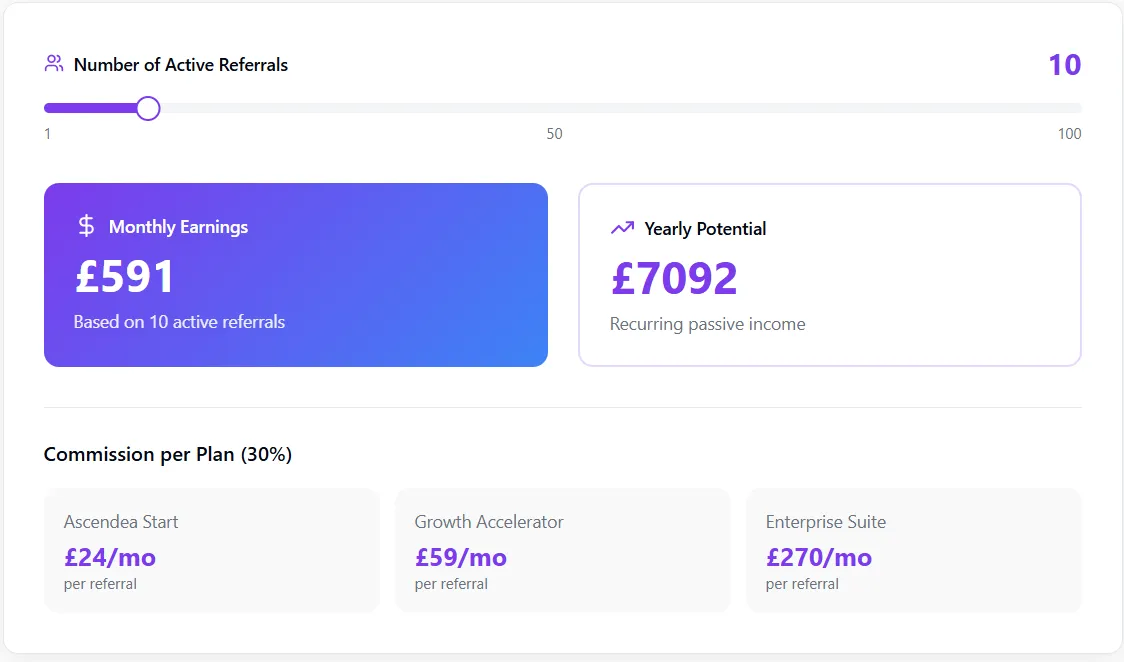Viewport: 1124px width, 662px height.
Task: Click the £270/mo commission value
Action: (x=819, y=557)
